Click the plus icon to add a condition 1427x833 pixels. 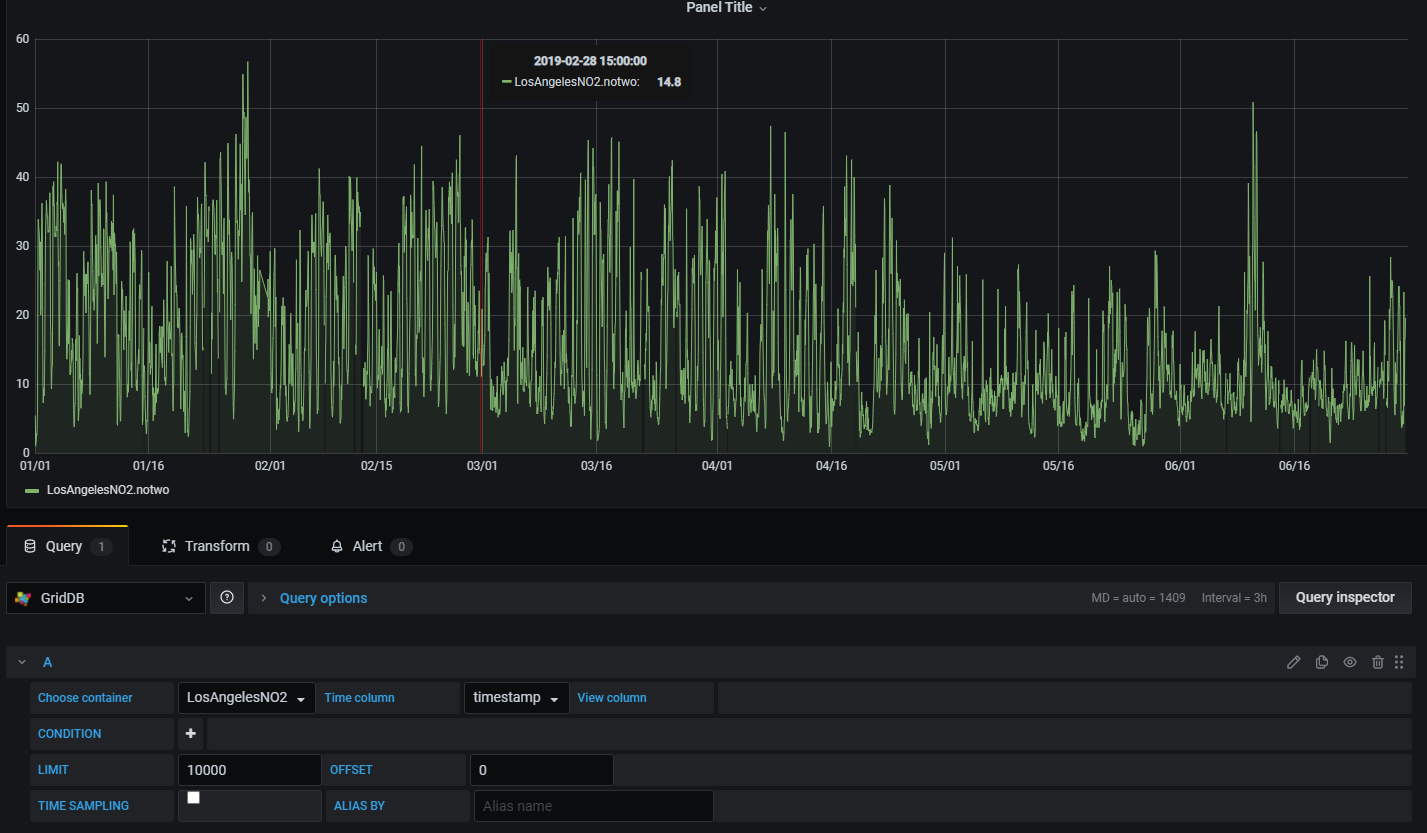(x=191, y=734)
